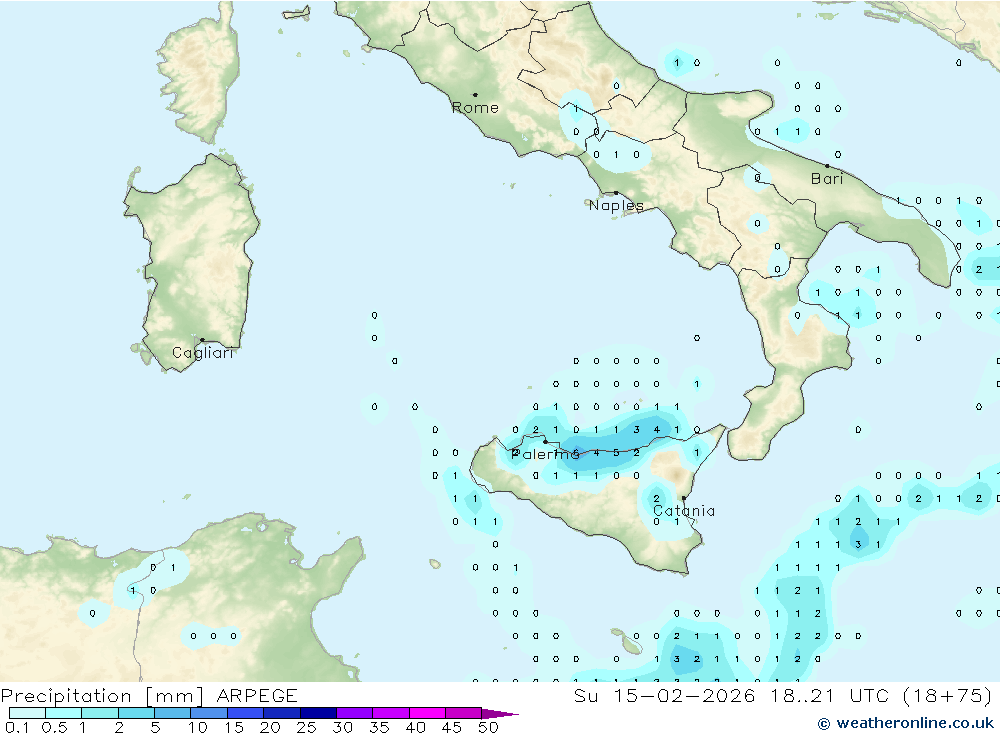Click the 20–25 mm legend swatch
This screenshot has height=733, width=1000.
[282, 713]
